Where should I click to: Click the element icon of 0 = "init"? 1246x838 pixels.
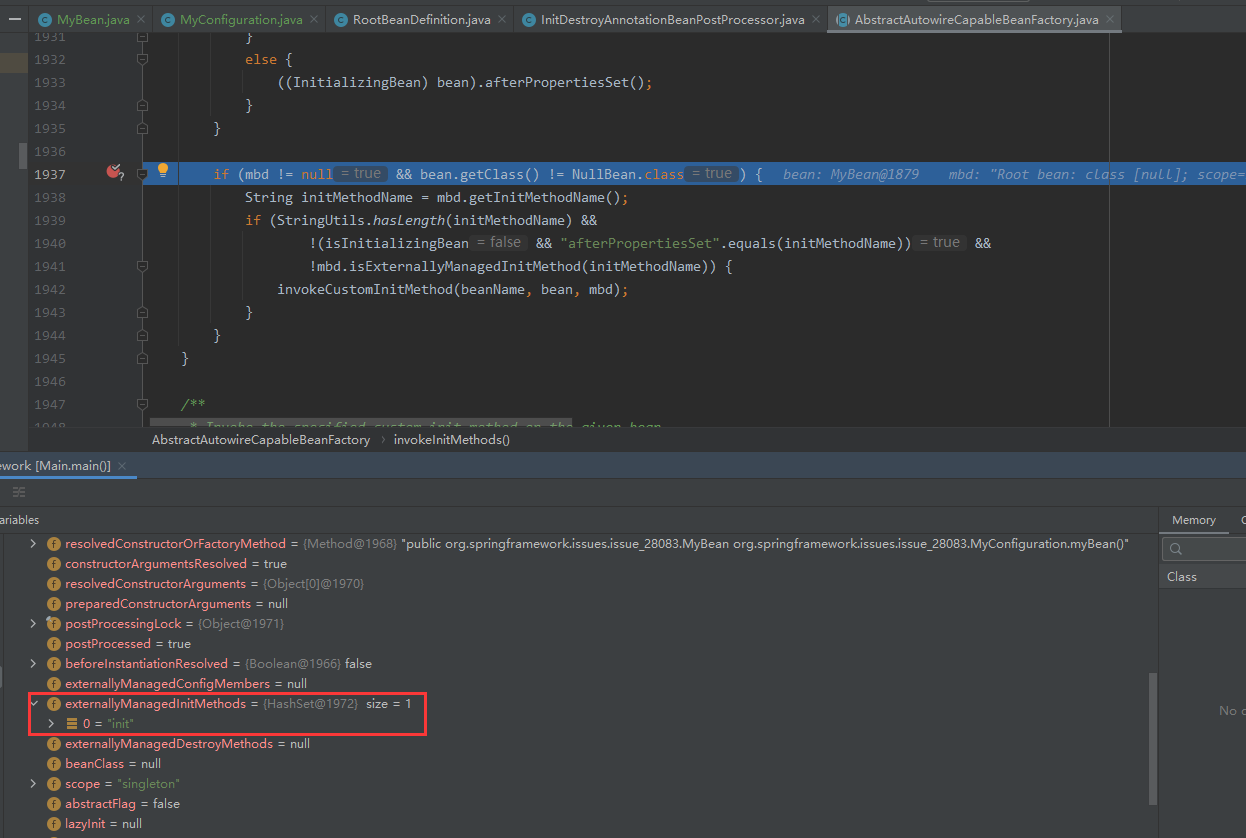pyautogui.click(x=71, y=723)
